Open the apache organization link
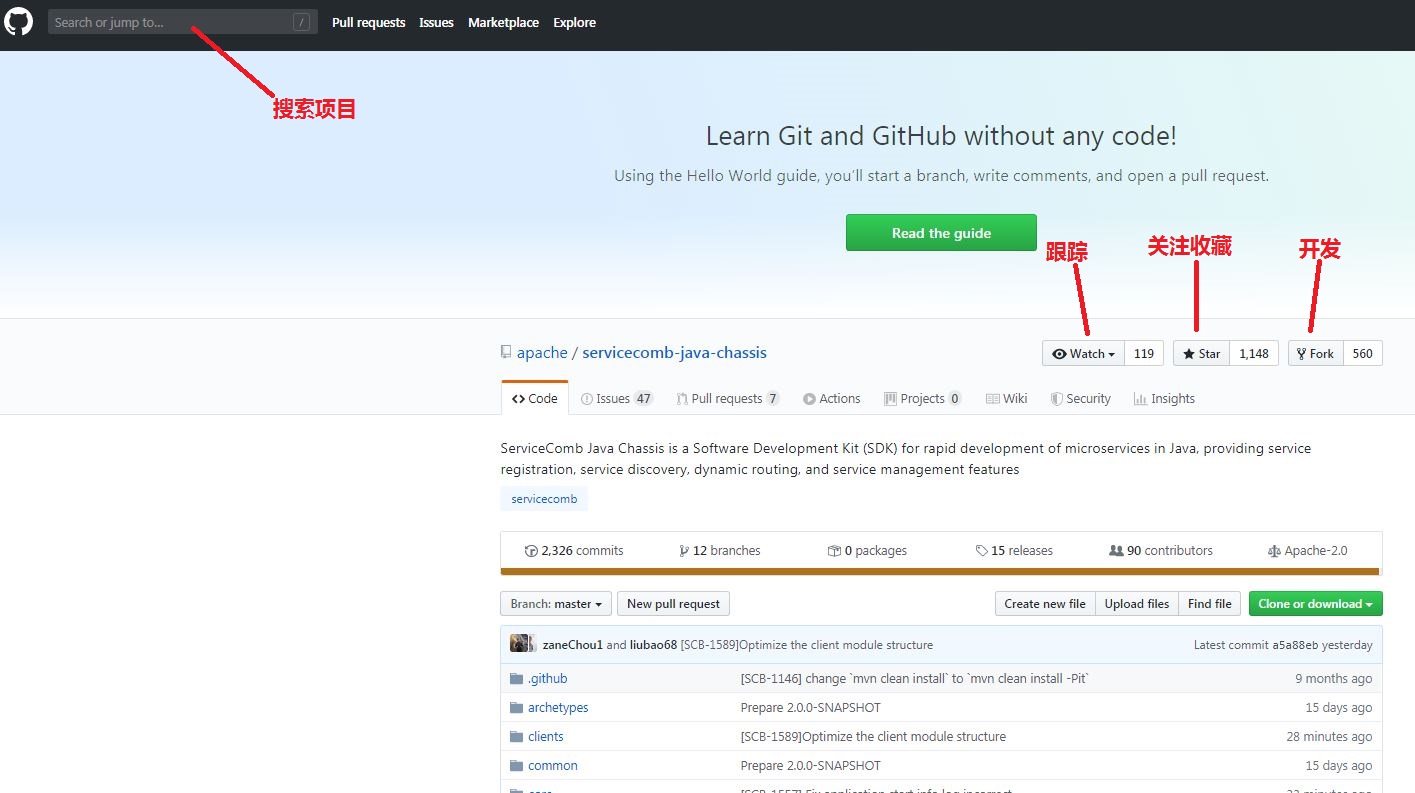The height and width of the screenshot is (793, 1415). pos(542,352)
